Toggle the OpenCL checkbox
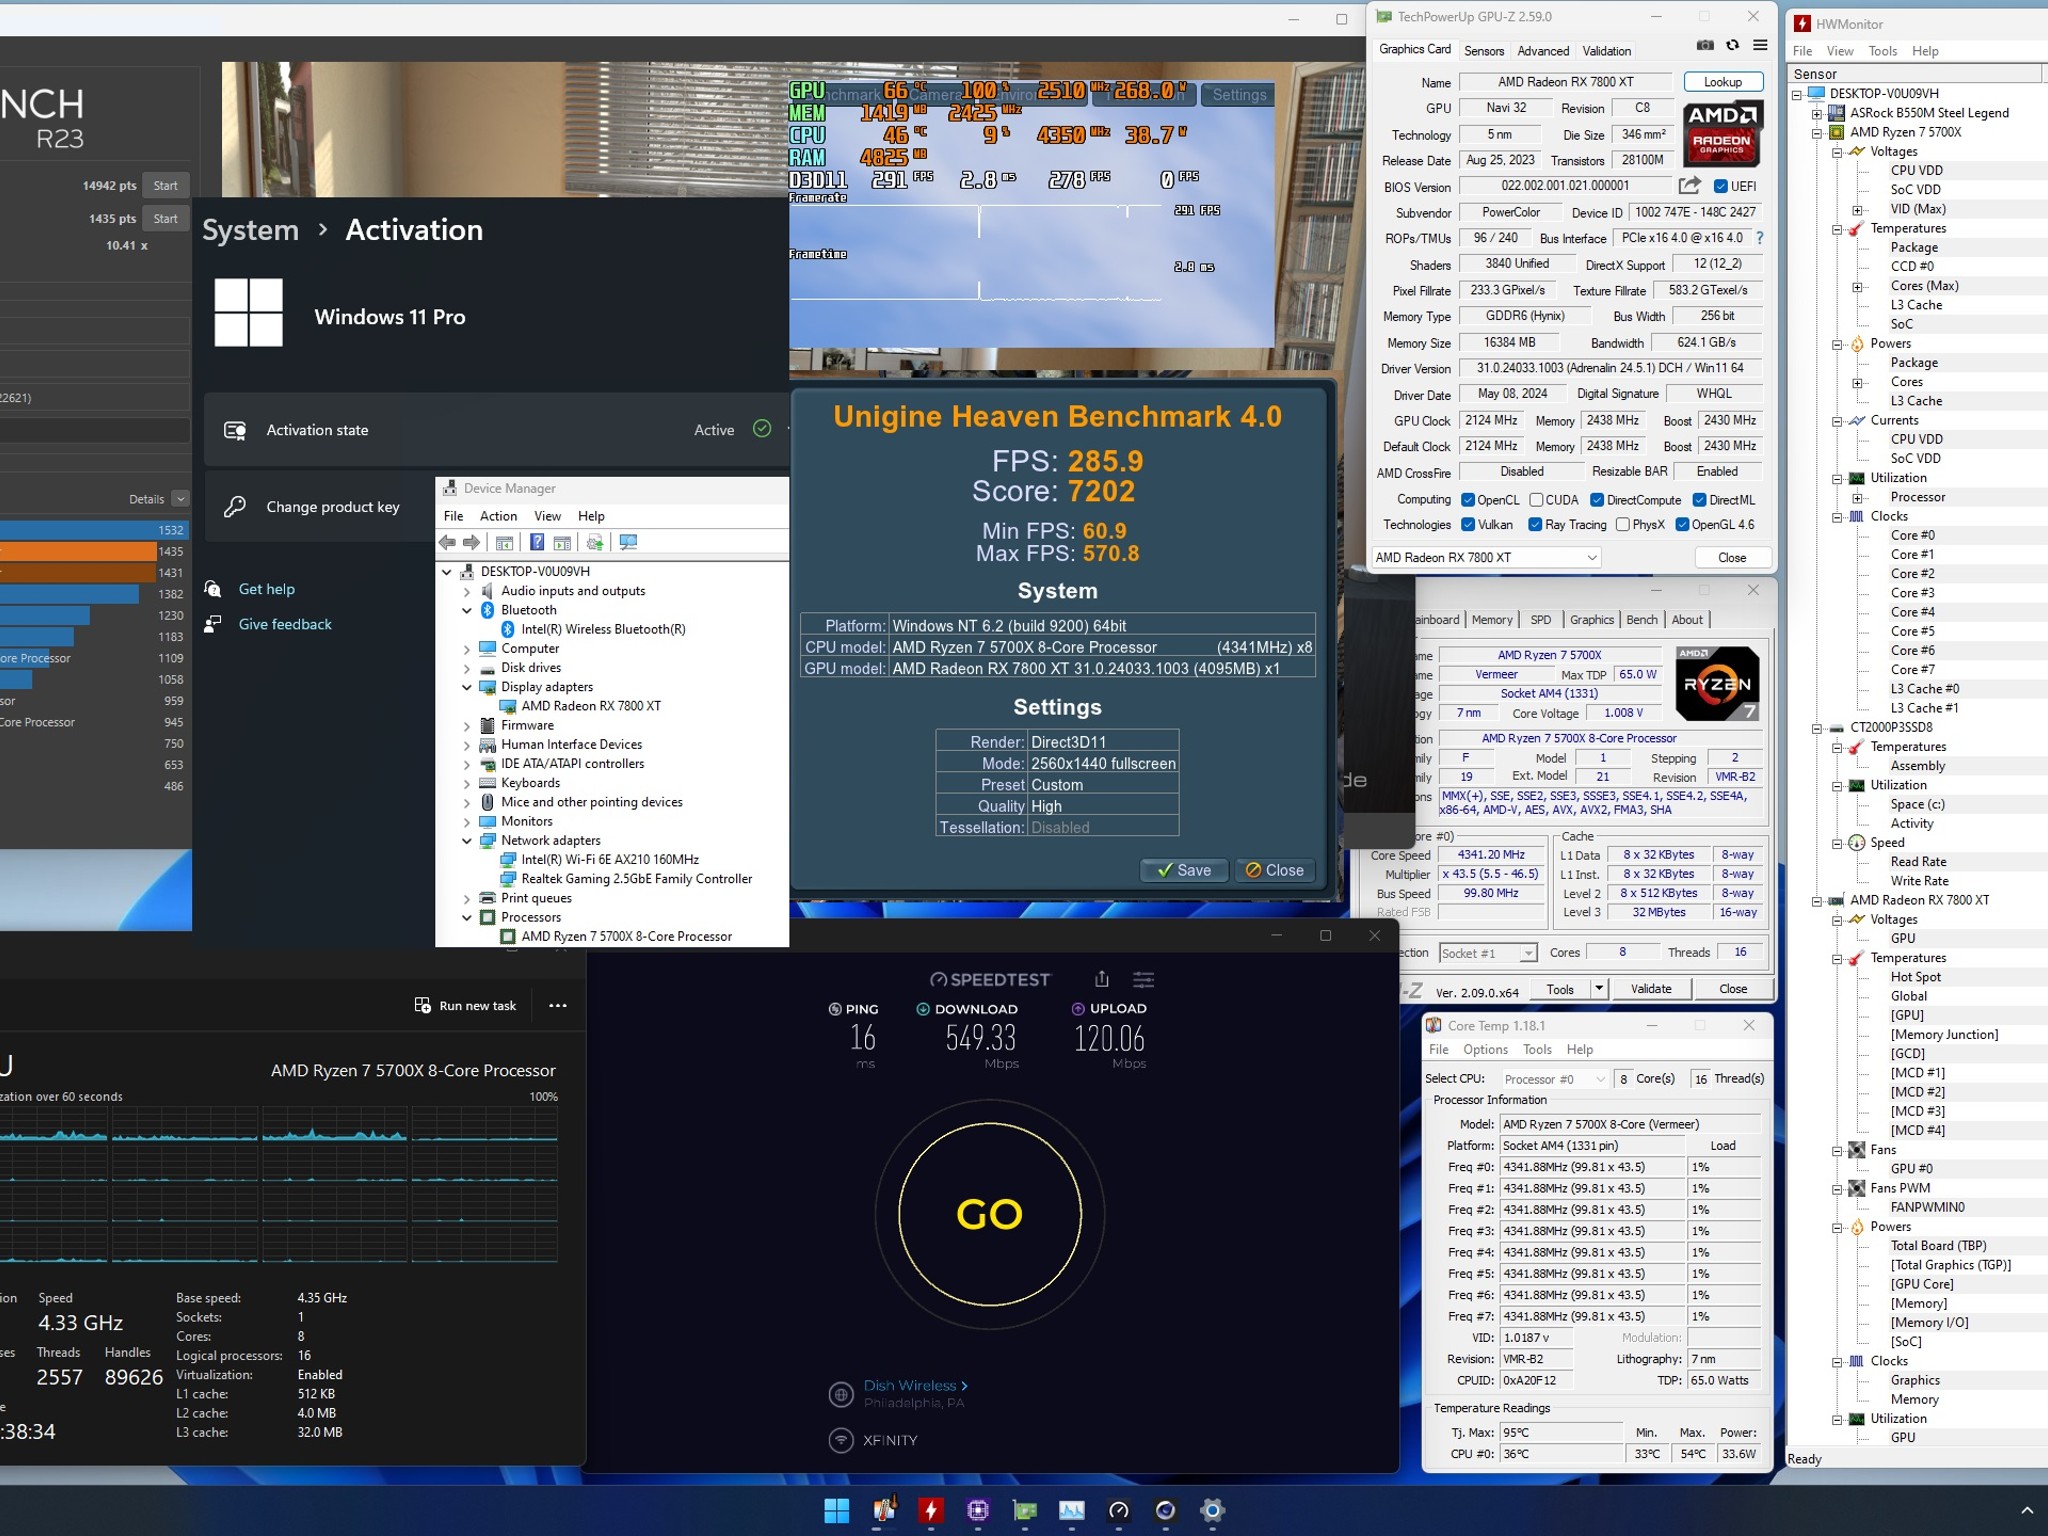The image size is (2048, 1536). [x=1468, y=500]
